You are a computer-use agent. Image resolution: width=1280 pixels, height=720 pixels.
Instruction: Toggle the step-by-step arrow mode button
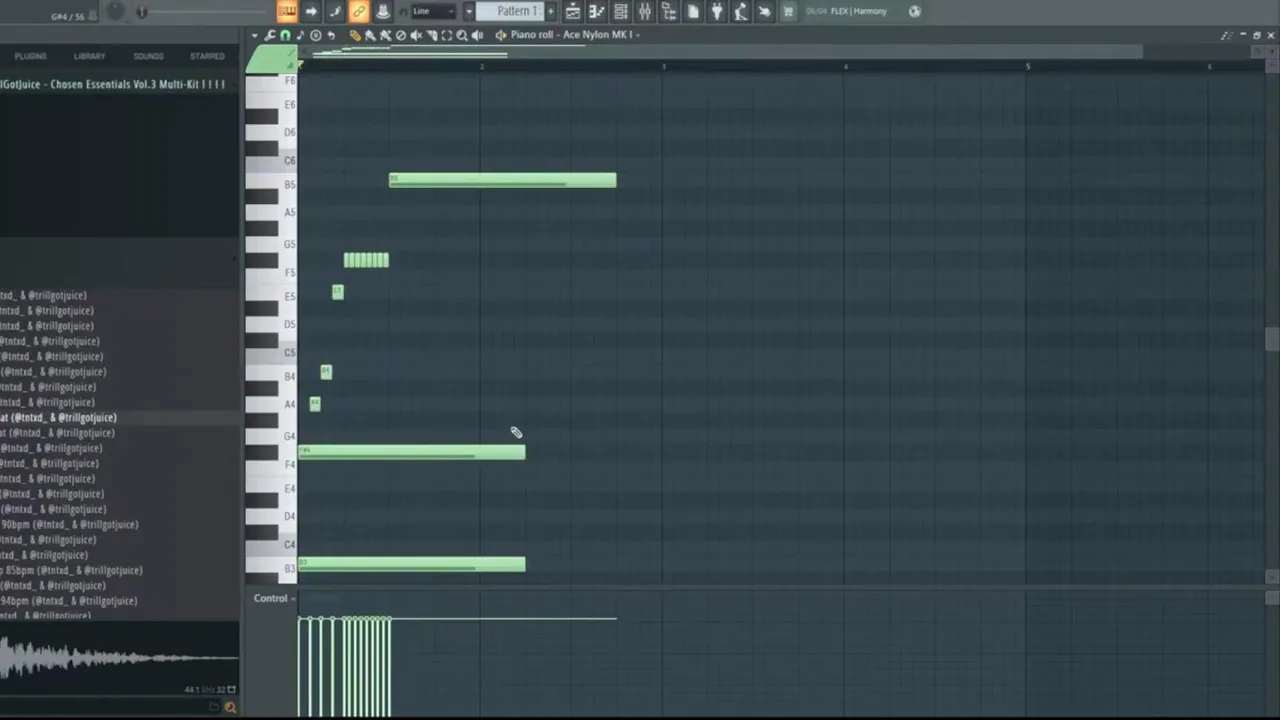pyautogui.click(x=311, y=11)
